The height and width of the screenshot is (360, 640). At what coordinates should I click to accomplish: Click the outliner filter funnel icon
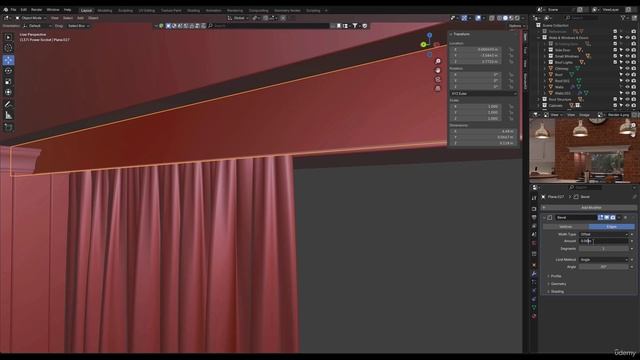[x=623, y=18]
